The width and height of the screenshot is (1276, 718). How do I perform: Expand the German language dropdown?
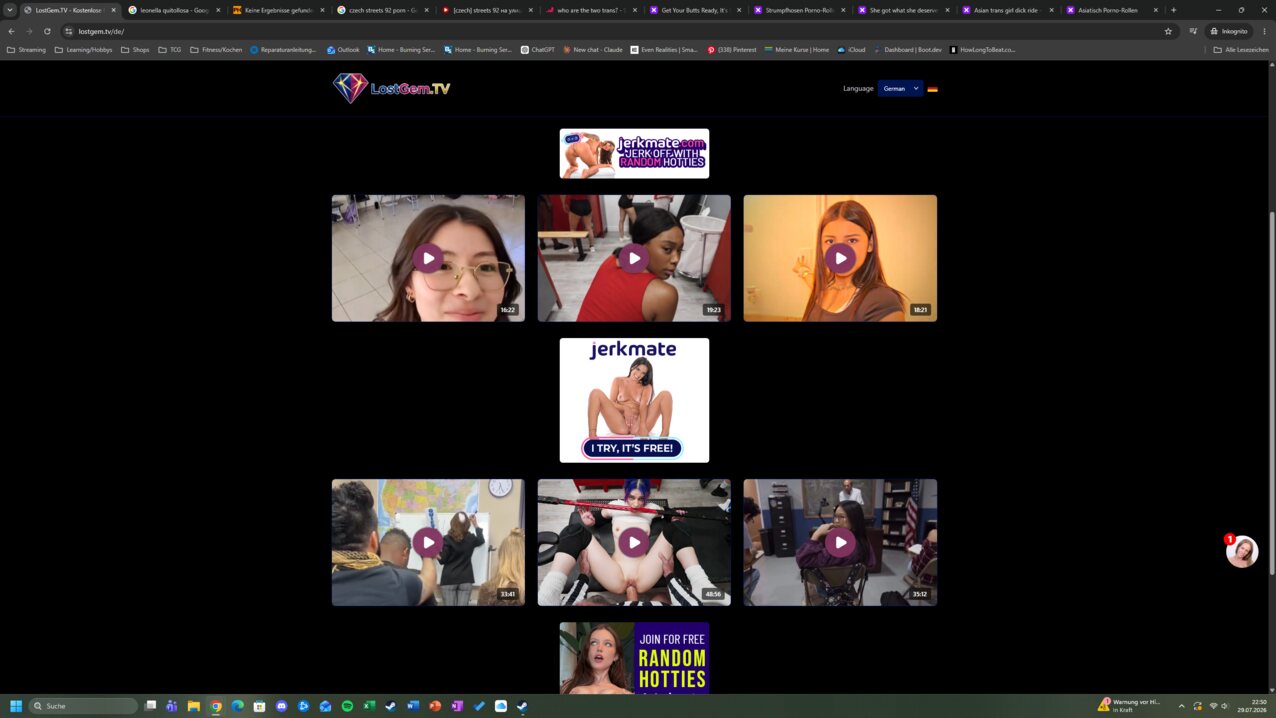(900, 88)
